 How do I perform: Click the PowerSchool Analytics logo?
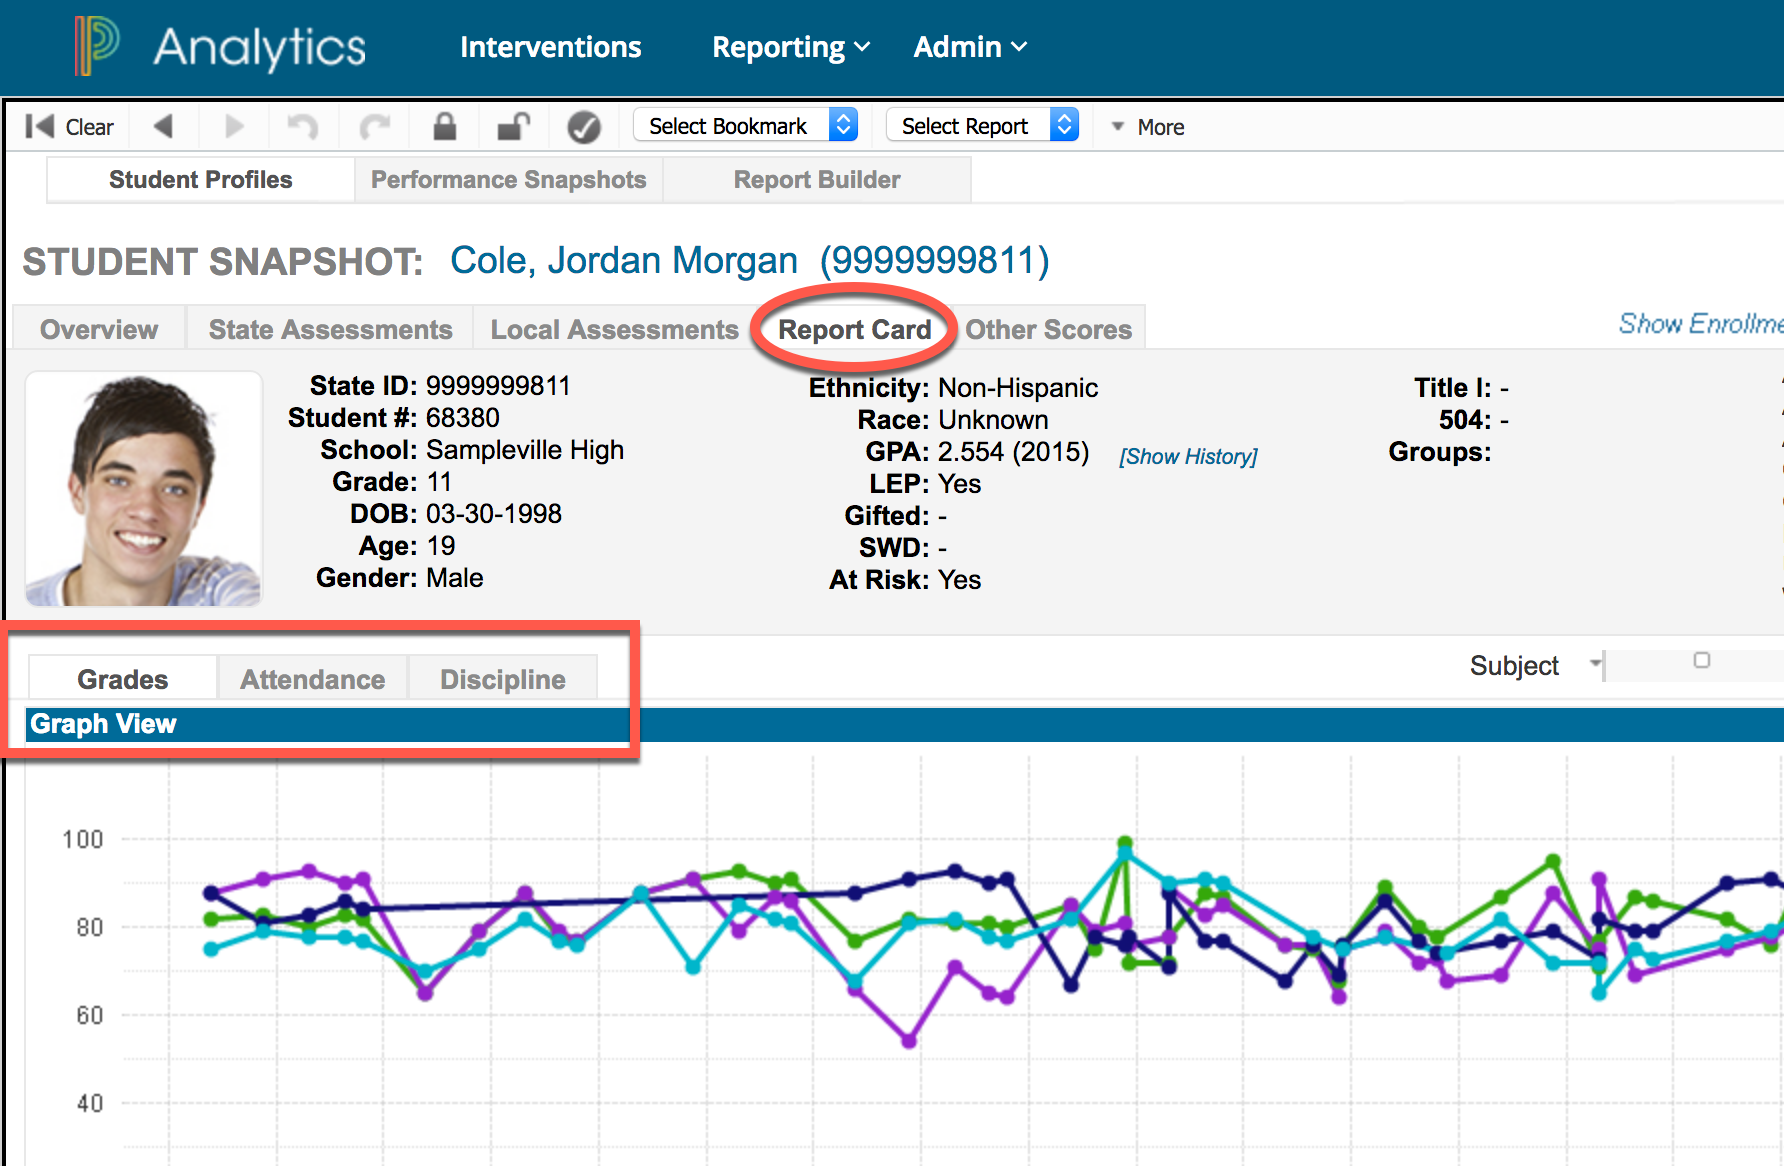pos(221,46)
